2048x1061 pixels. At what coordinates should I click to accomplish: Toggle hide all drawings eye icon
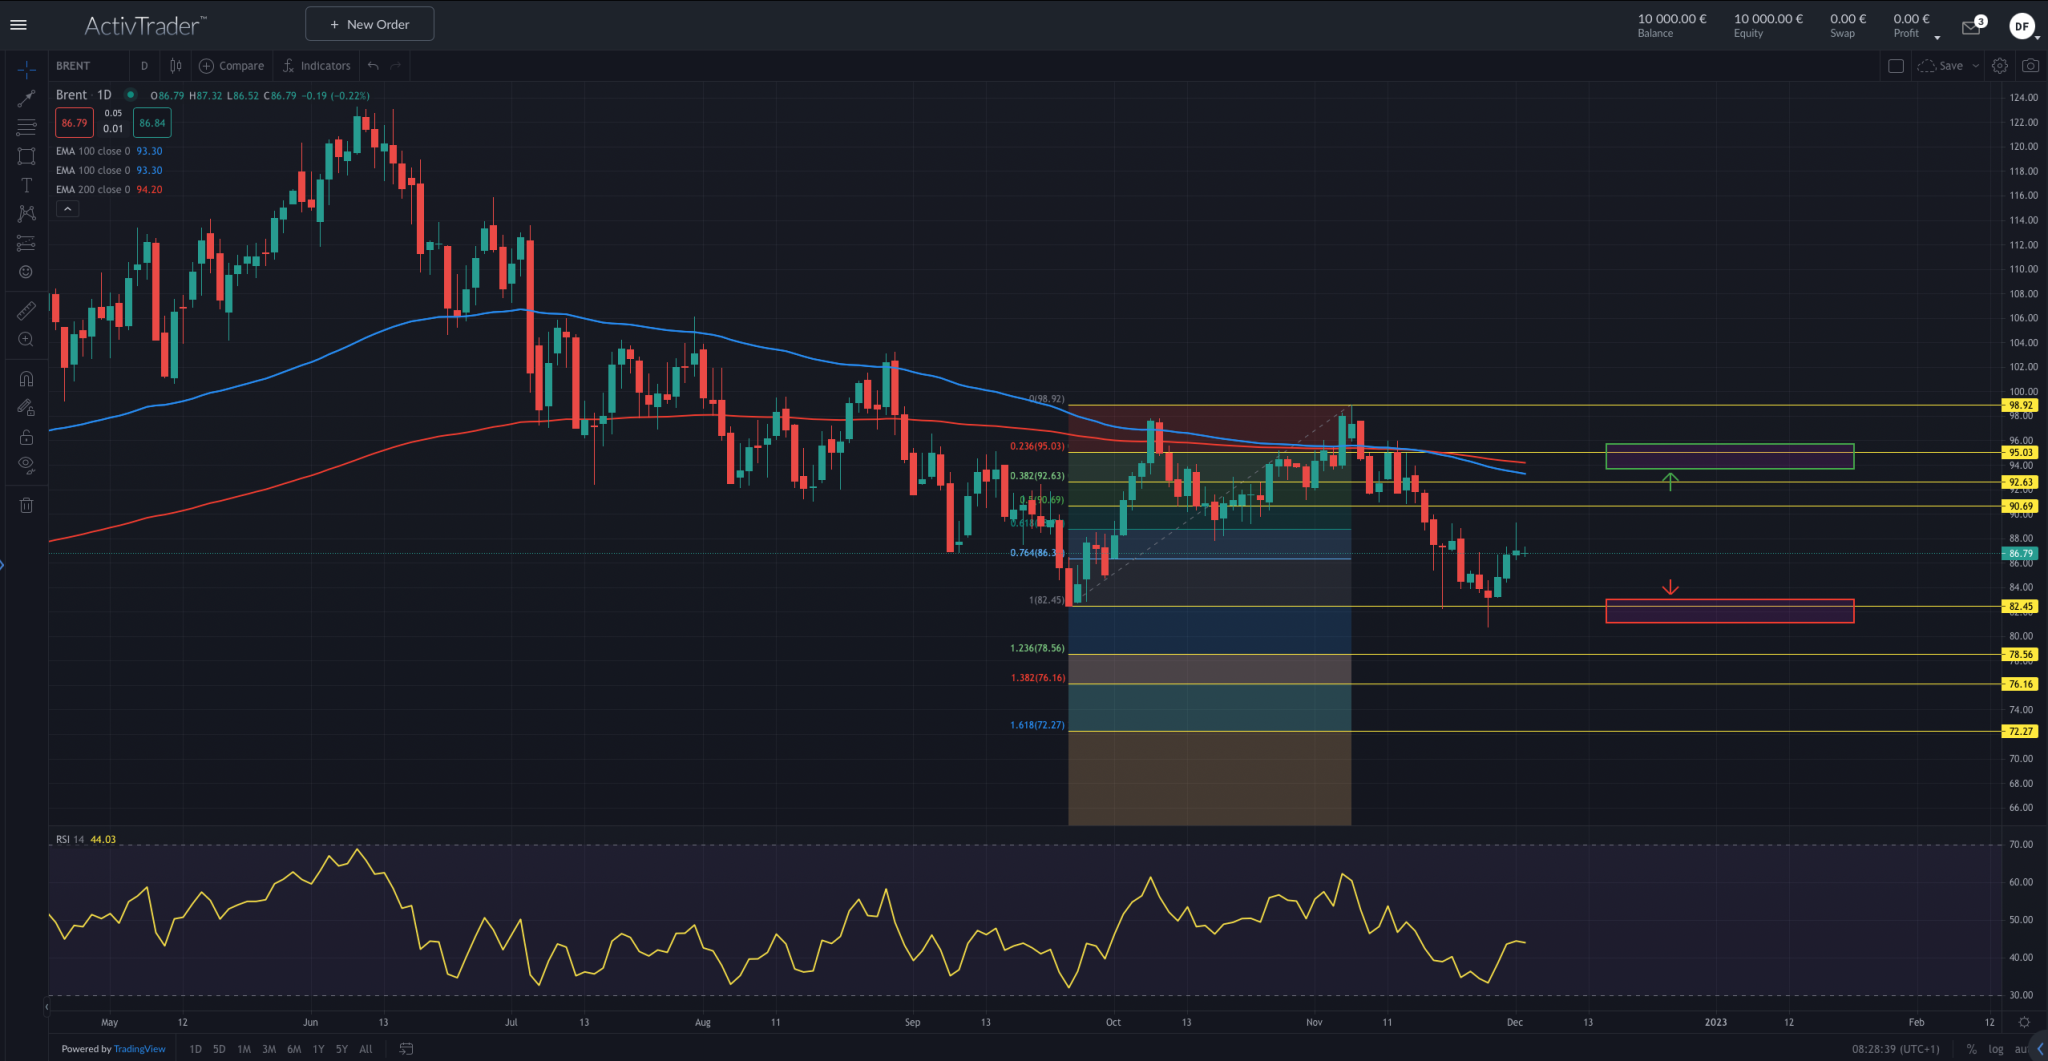26,464
